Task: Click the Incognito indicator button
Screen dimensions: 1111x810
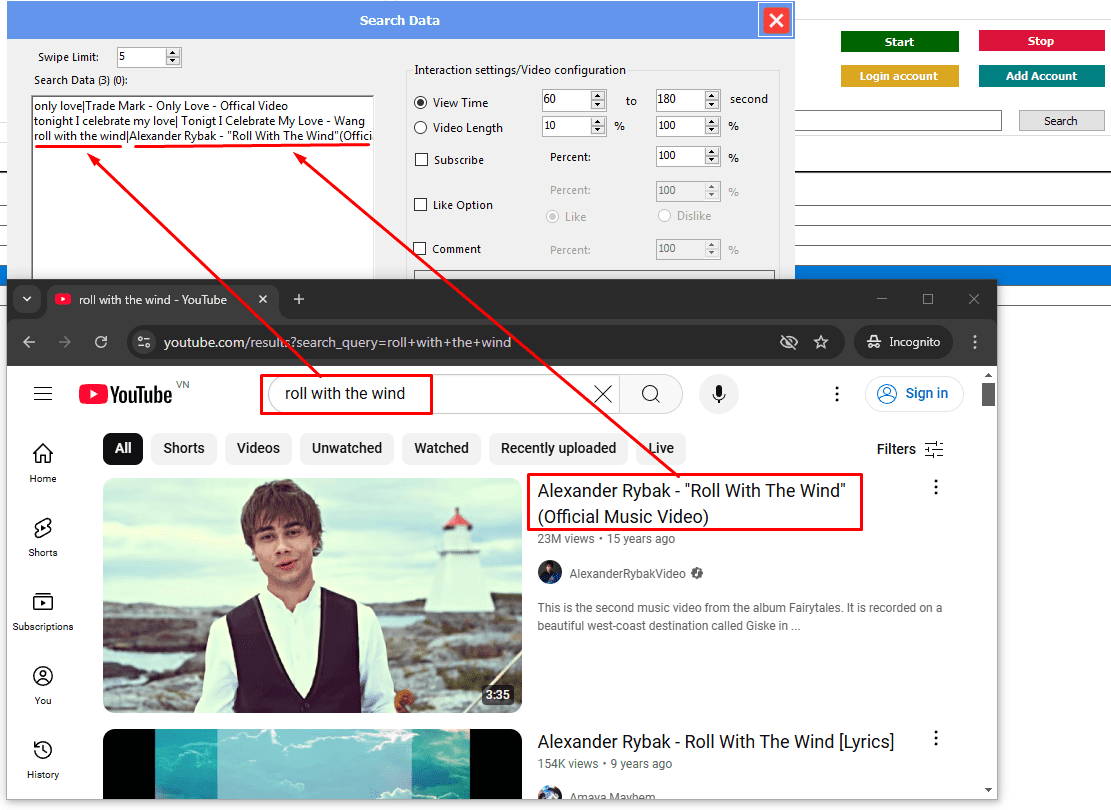Action: [x=903, y=342]
